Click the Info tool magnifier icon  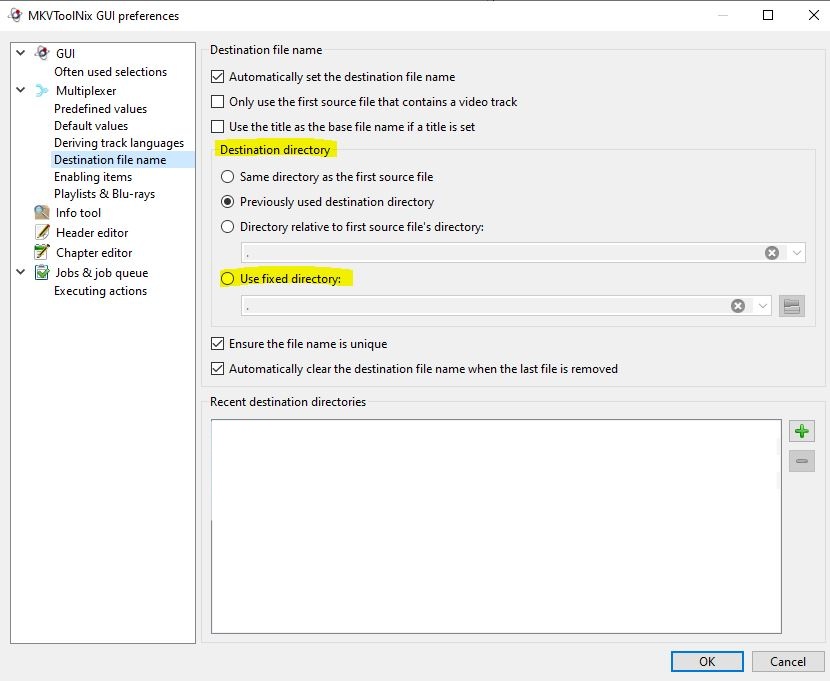(42, 212)
